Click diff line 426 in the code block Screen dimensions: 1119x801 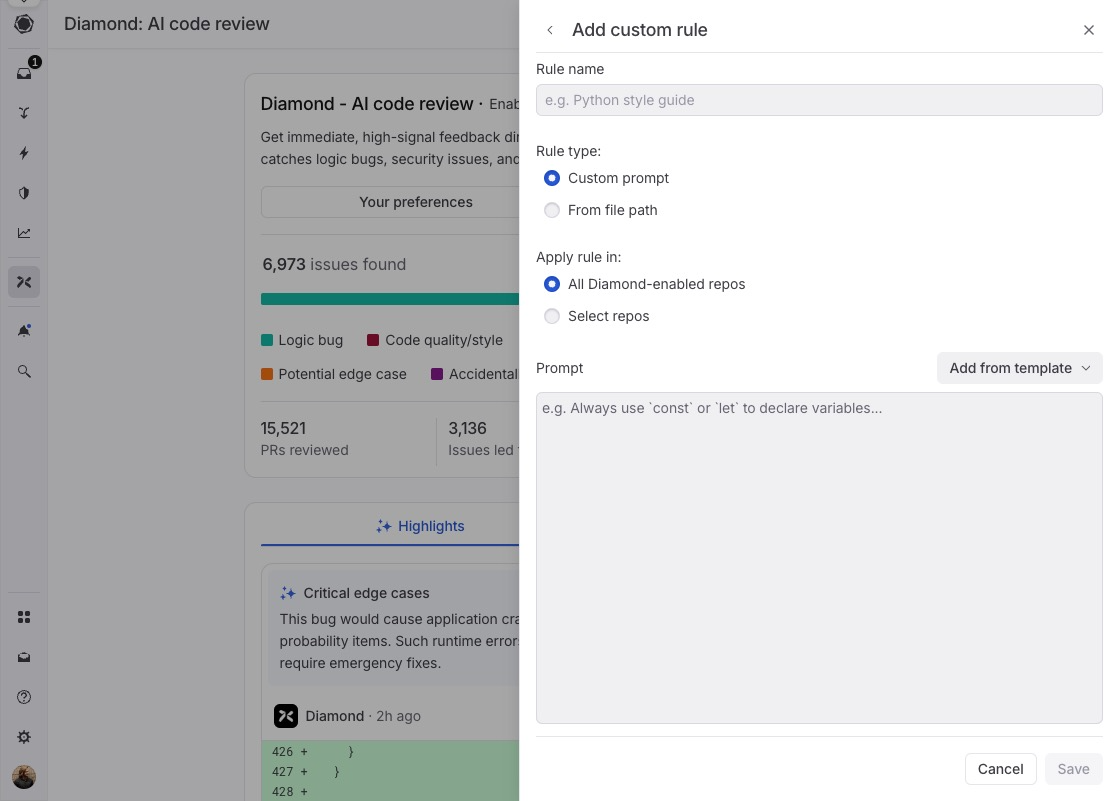(390, 751)
